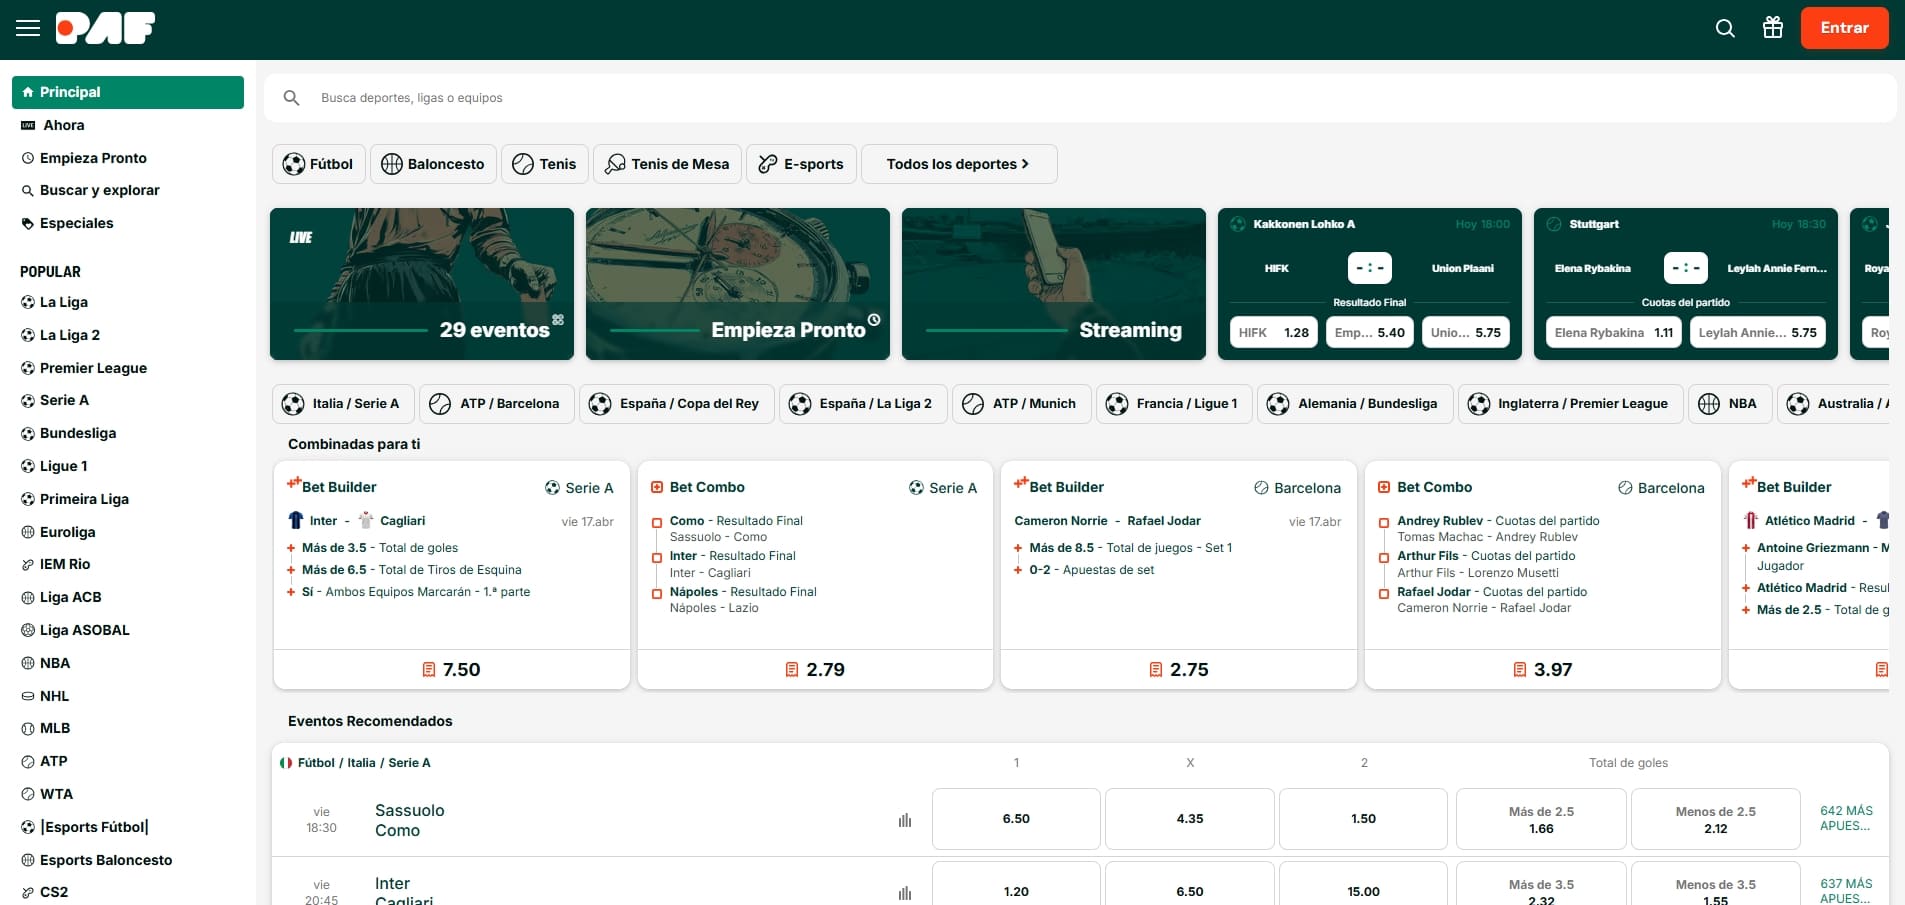
Task: Click the search magnifier icon in header
Action: tap(1725, 28)
